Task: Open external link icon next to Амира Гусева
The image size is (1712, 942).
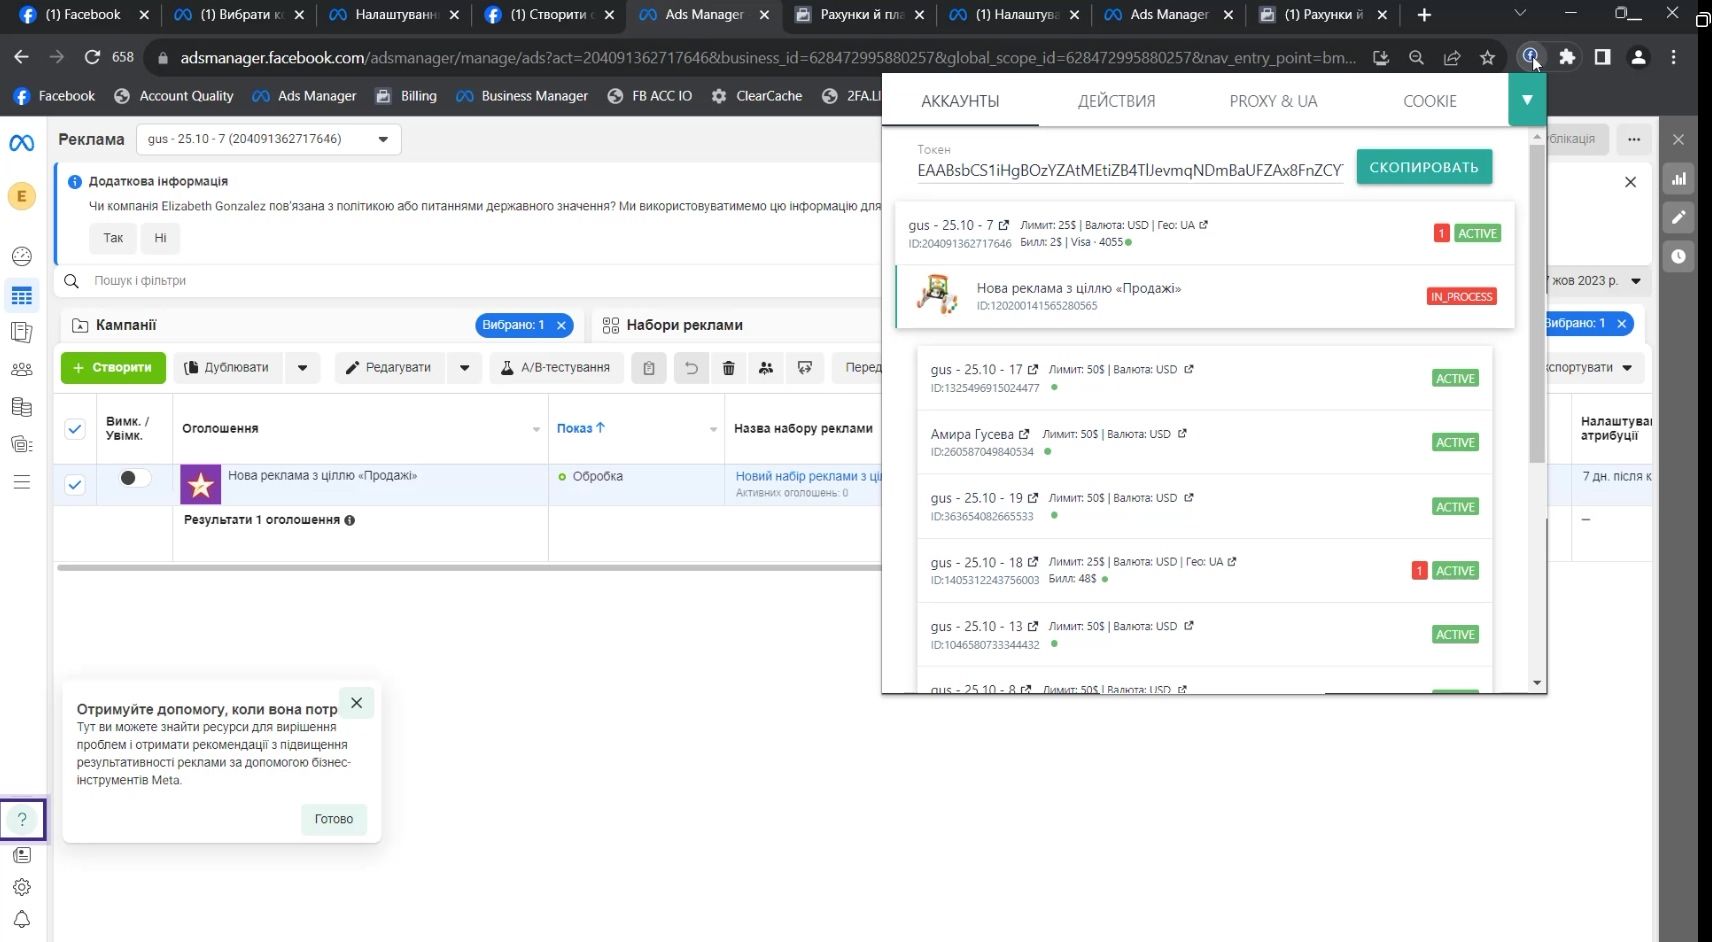Action: tap(1024, 434)
